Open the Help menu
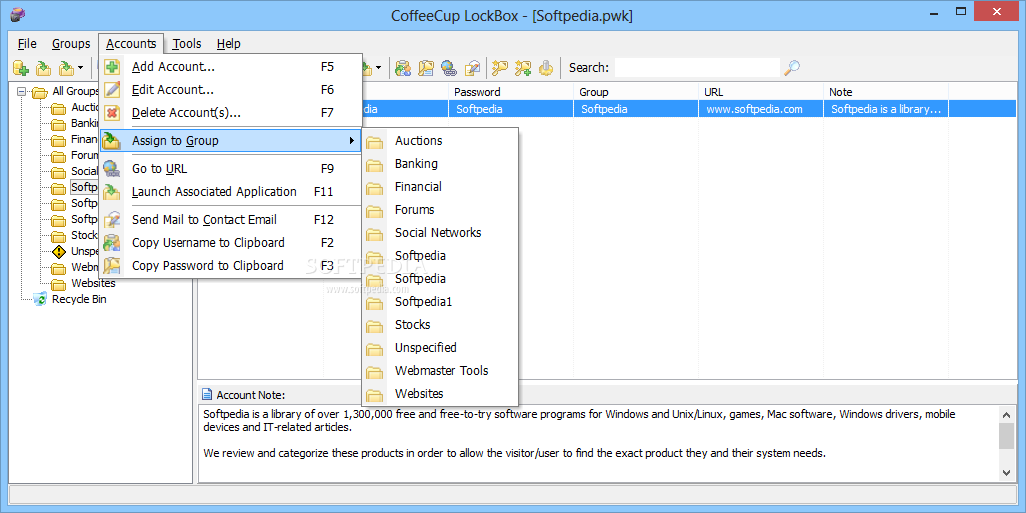Viewport: 1026px width, 513px height. pyautogui.click(x=228, y=44)
